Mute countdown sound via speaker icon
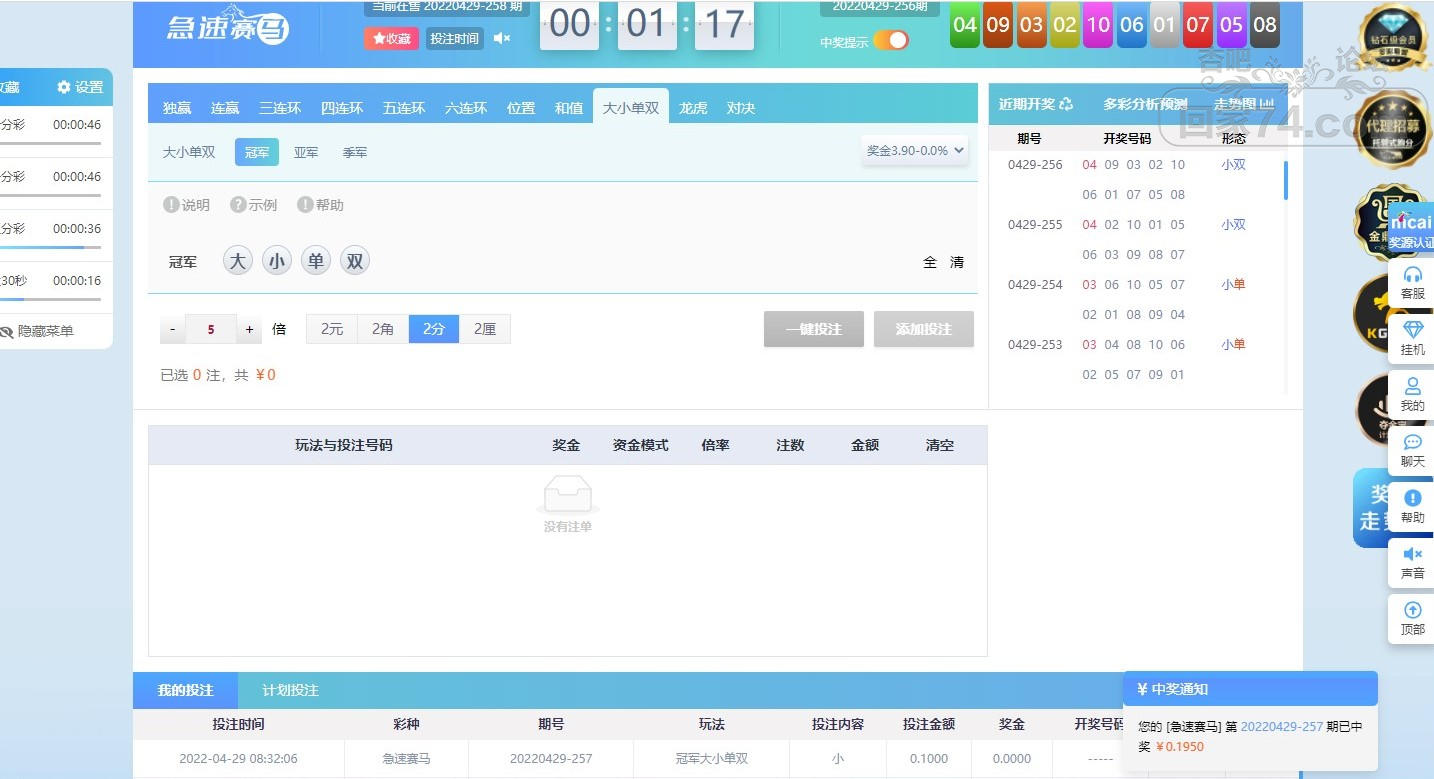The height and width of the screenshot is (779, 1434). [502, 38]
